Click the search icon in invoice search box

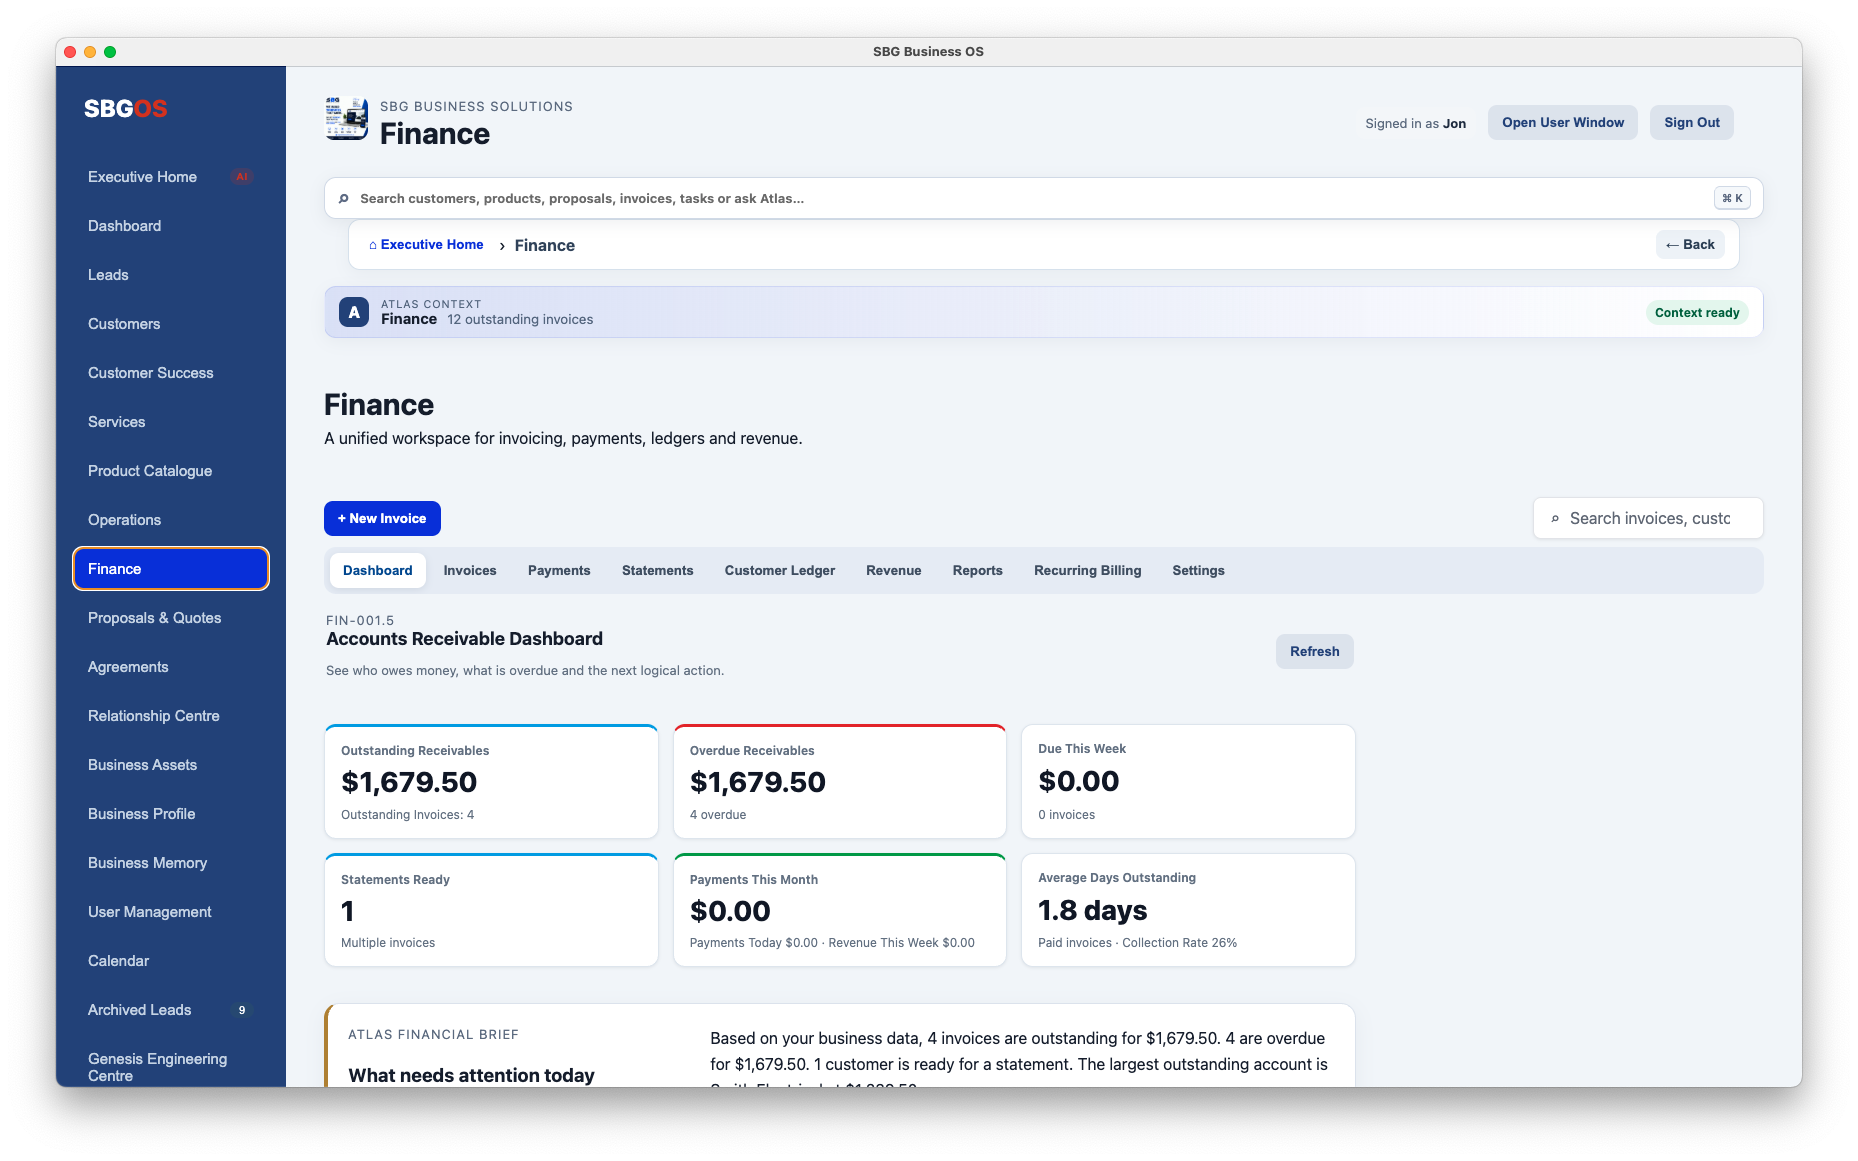[1555, 519]
